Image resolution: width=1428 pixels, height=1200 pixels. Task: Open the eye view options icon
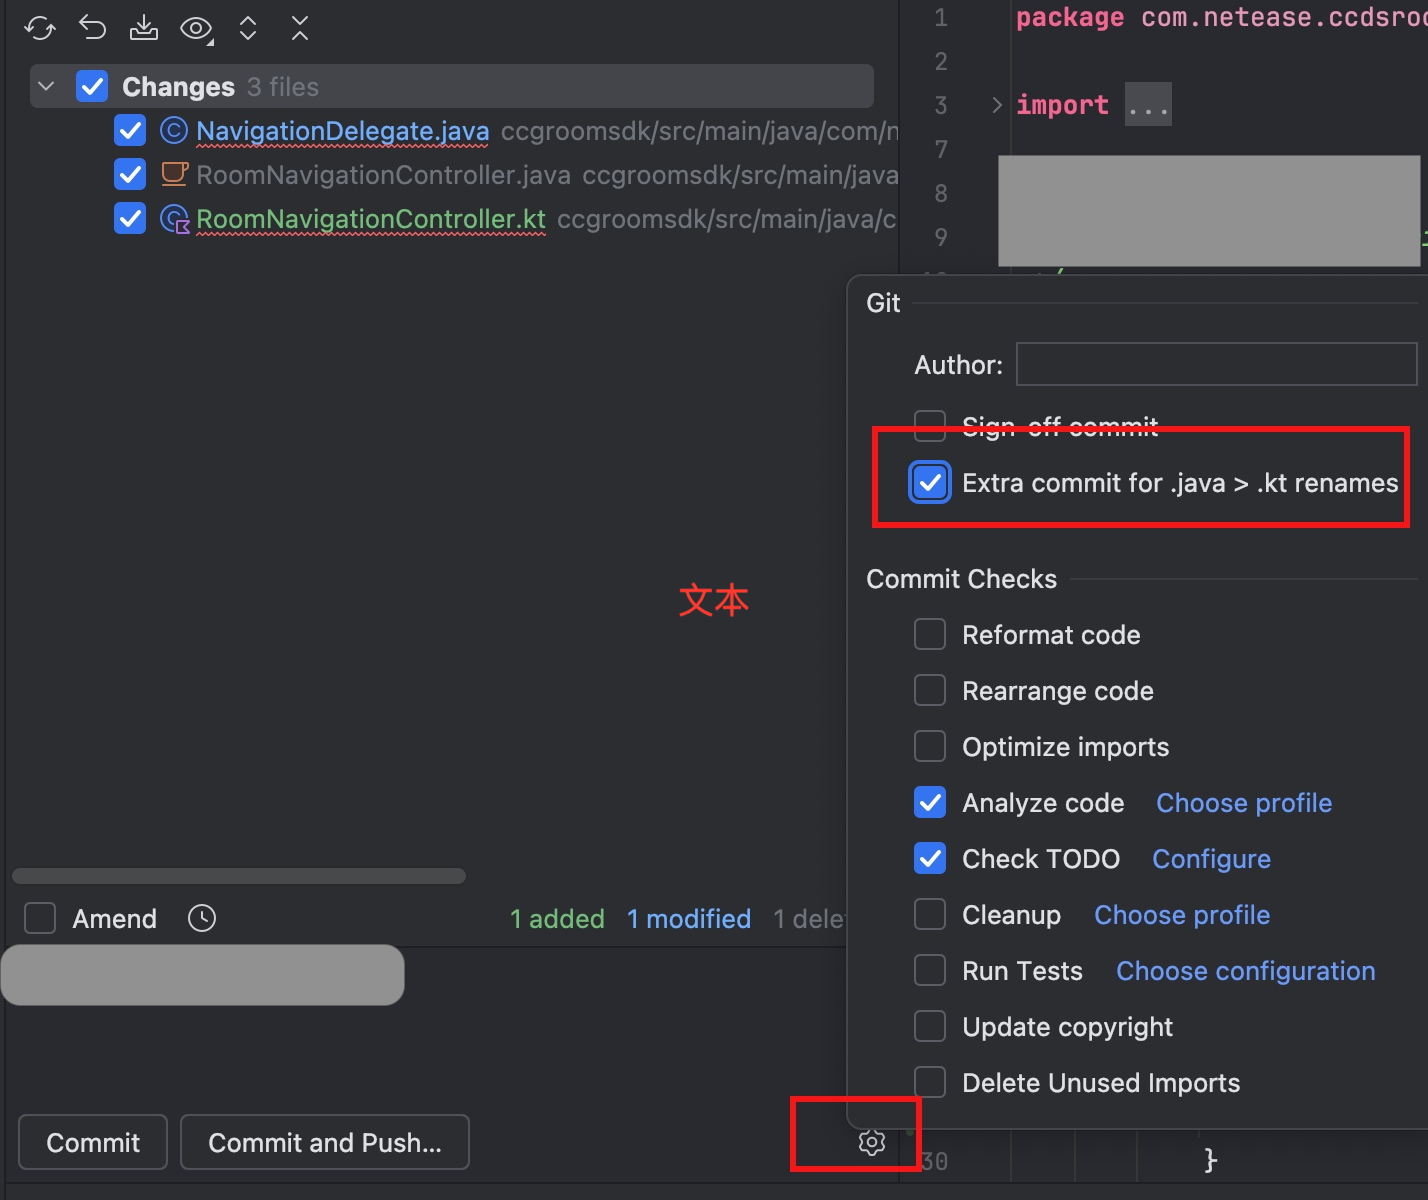(x=196, y=29)
